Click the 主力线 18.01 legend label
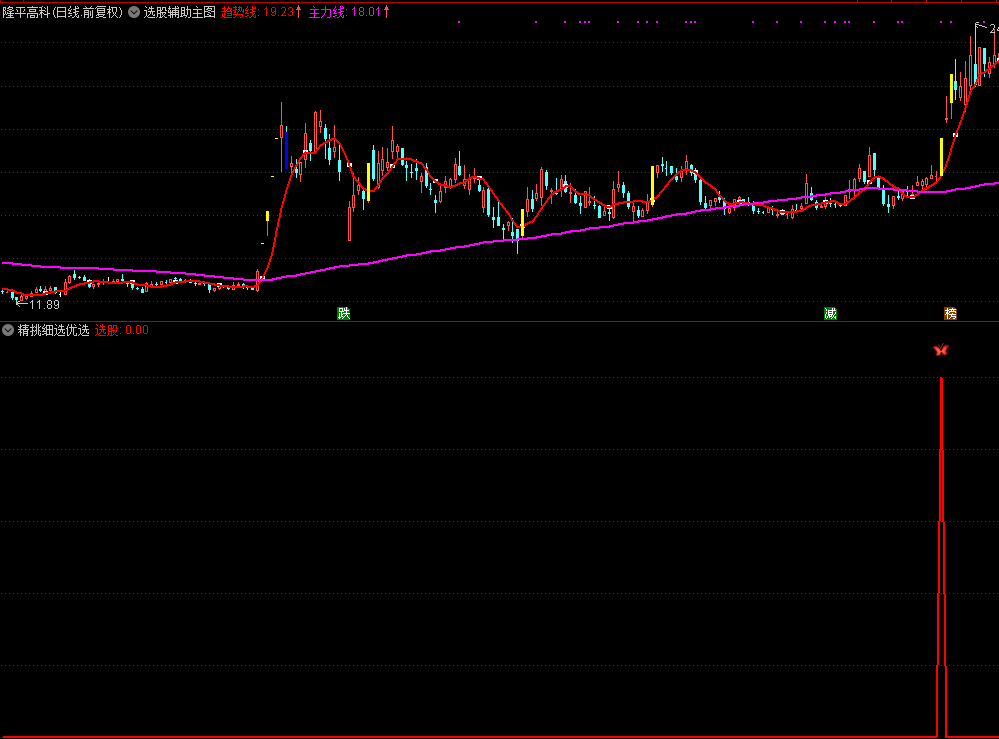The height and width of the screenshot is (739, 999). click(x=345, y=13)
